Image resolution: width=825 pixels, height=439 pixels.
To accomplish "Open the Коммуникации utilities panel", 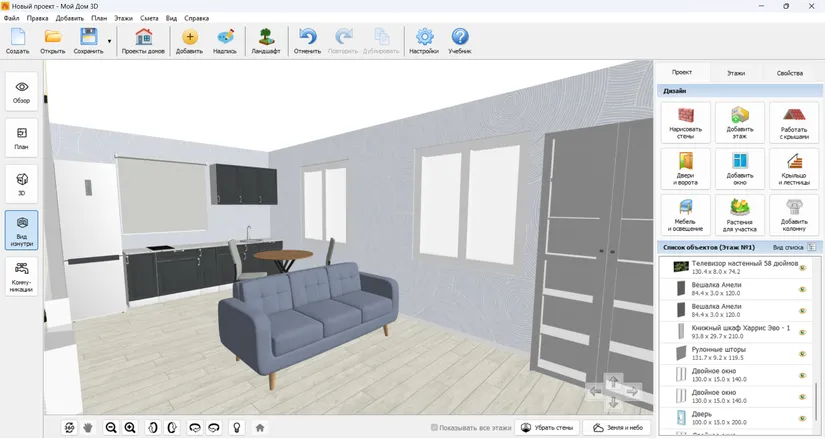I will [x=22, y=276].
